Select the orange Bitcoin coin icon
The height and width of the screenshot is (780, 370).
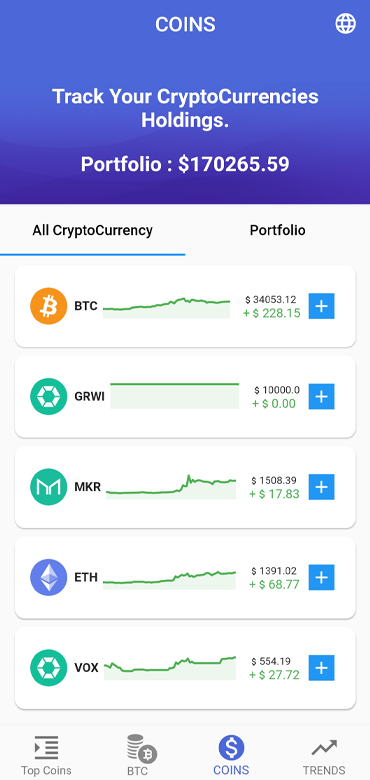pos(49,306)
